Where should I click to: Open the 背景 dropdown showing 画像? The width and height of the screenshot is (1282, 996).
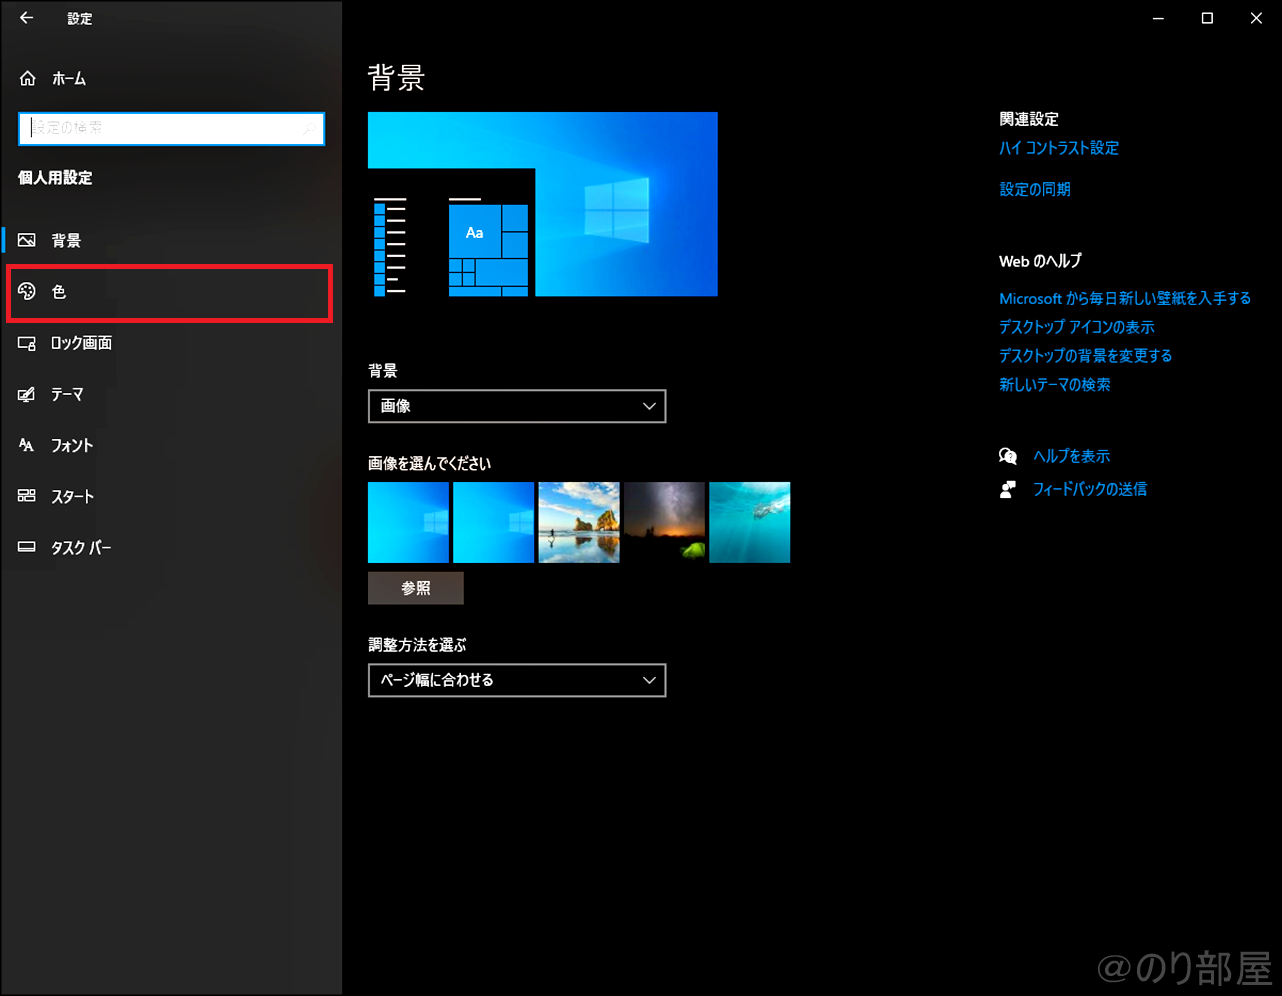click(517, 406)
